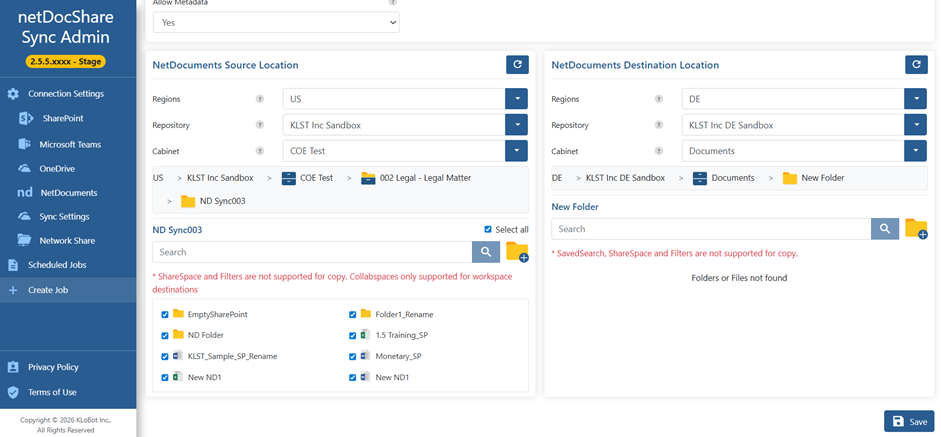Click the Cabinet help icon in destination
Viewport: 941px width, 437px height.
tap(659, 151)
